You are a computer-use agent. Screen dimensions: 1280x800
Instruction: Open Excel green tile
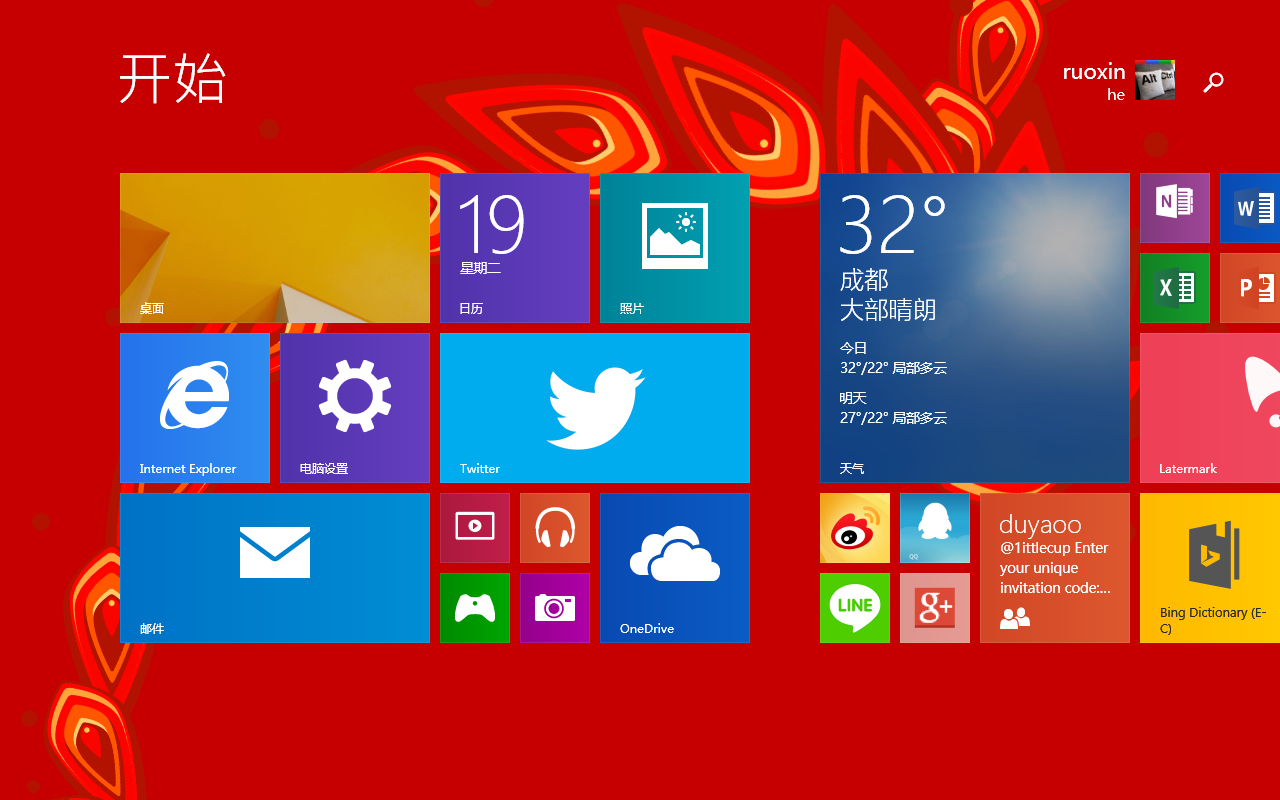(x=1175, y=288)
